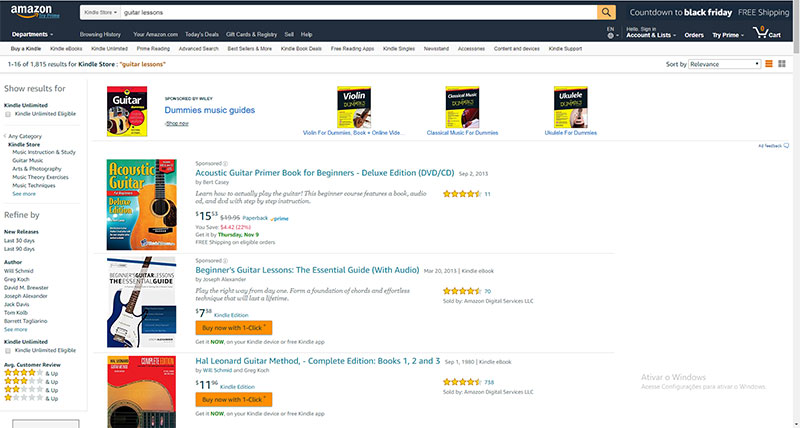Open Orders page
The height and width of the screenshot is (428, 800).
(694, 35)
